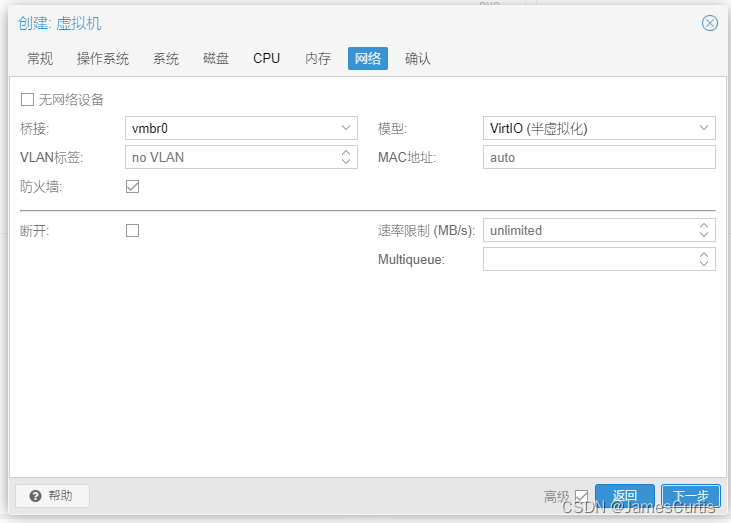Jump to the 确认 tab
The image size is (731, 523).
[418, 59]
